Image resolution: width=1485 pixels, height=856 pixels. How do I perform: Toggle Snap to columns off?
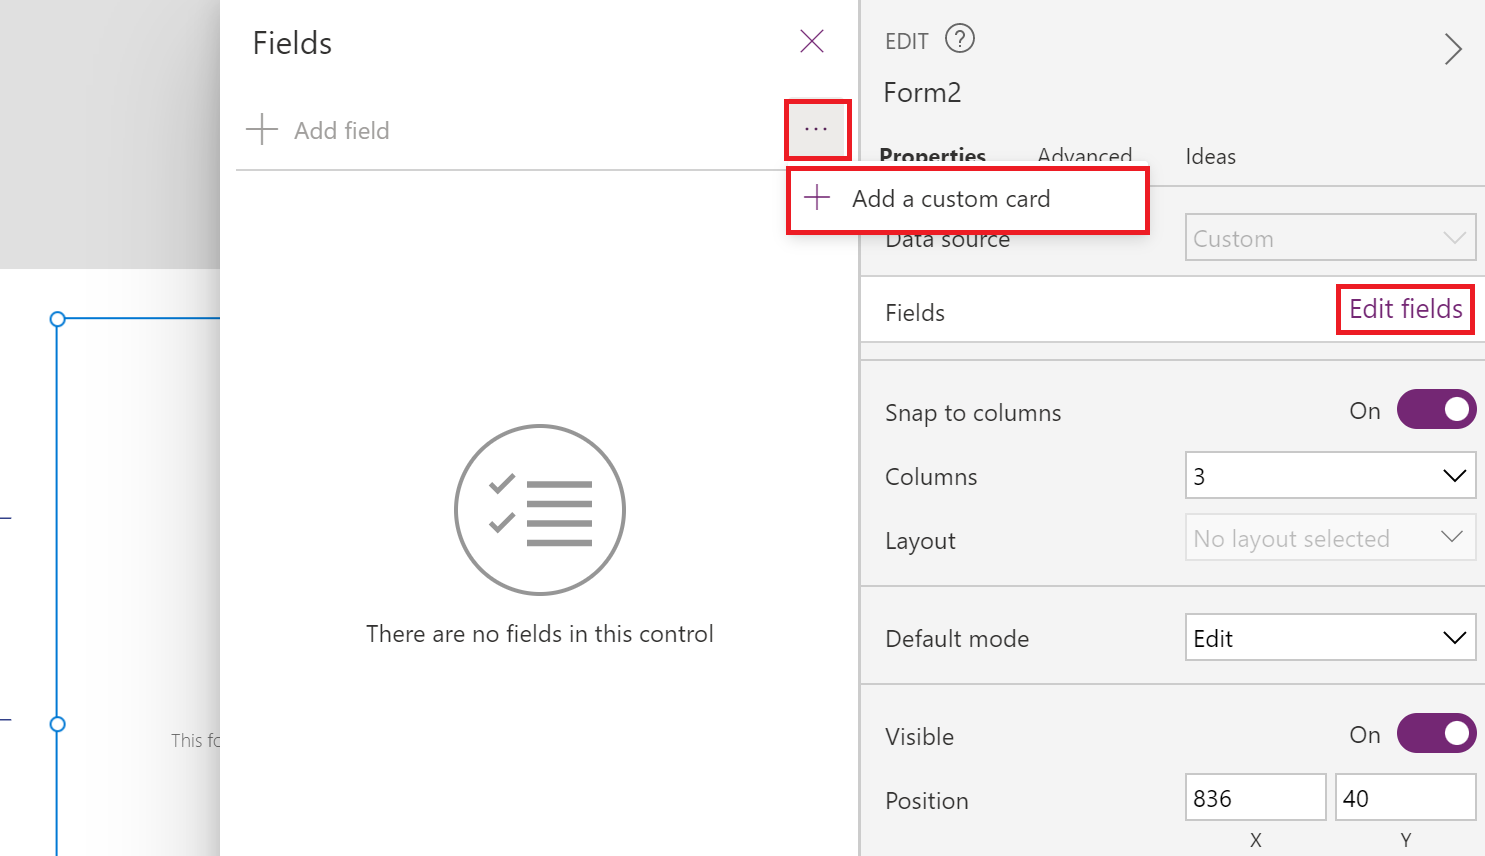(1436, 409)
